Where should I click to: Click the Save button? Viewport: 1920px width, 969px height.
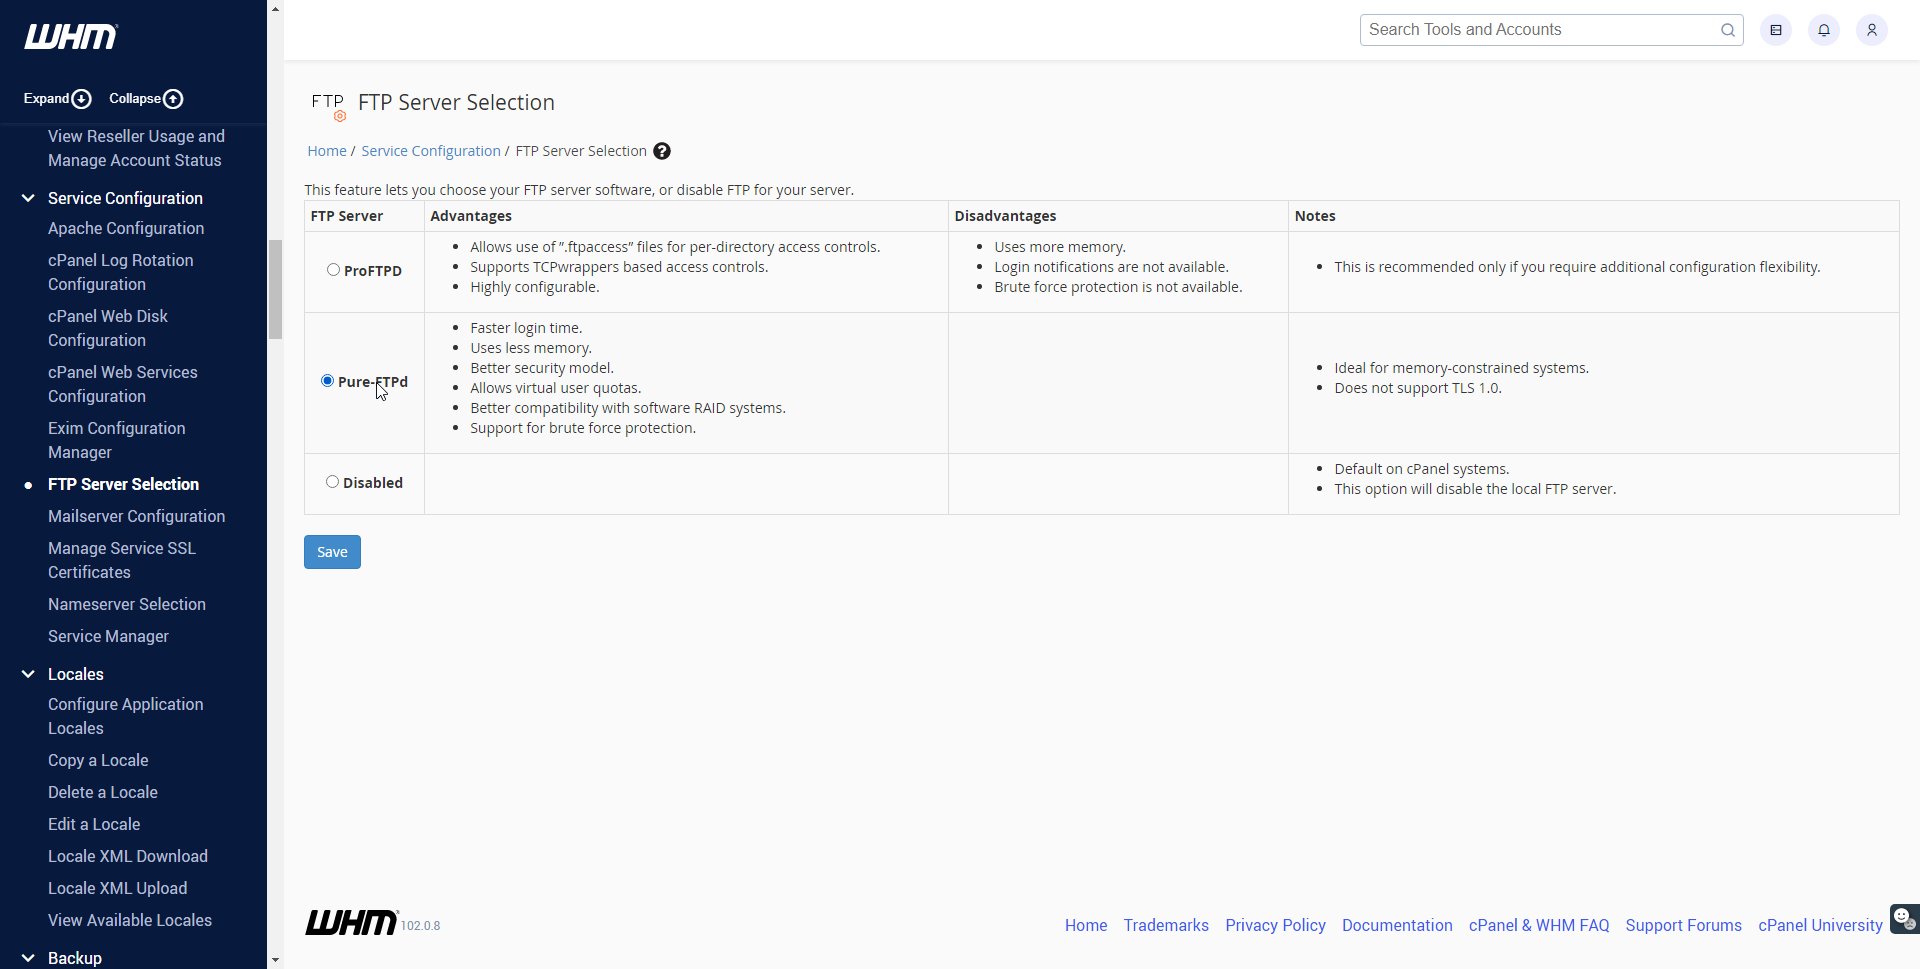pos(332,552)
